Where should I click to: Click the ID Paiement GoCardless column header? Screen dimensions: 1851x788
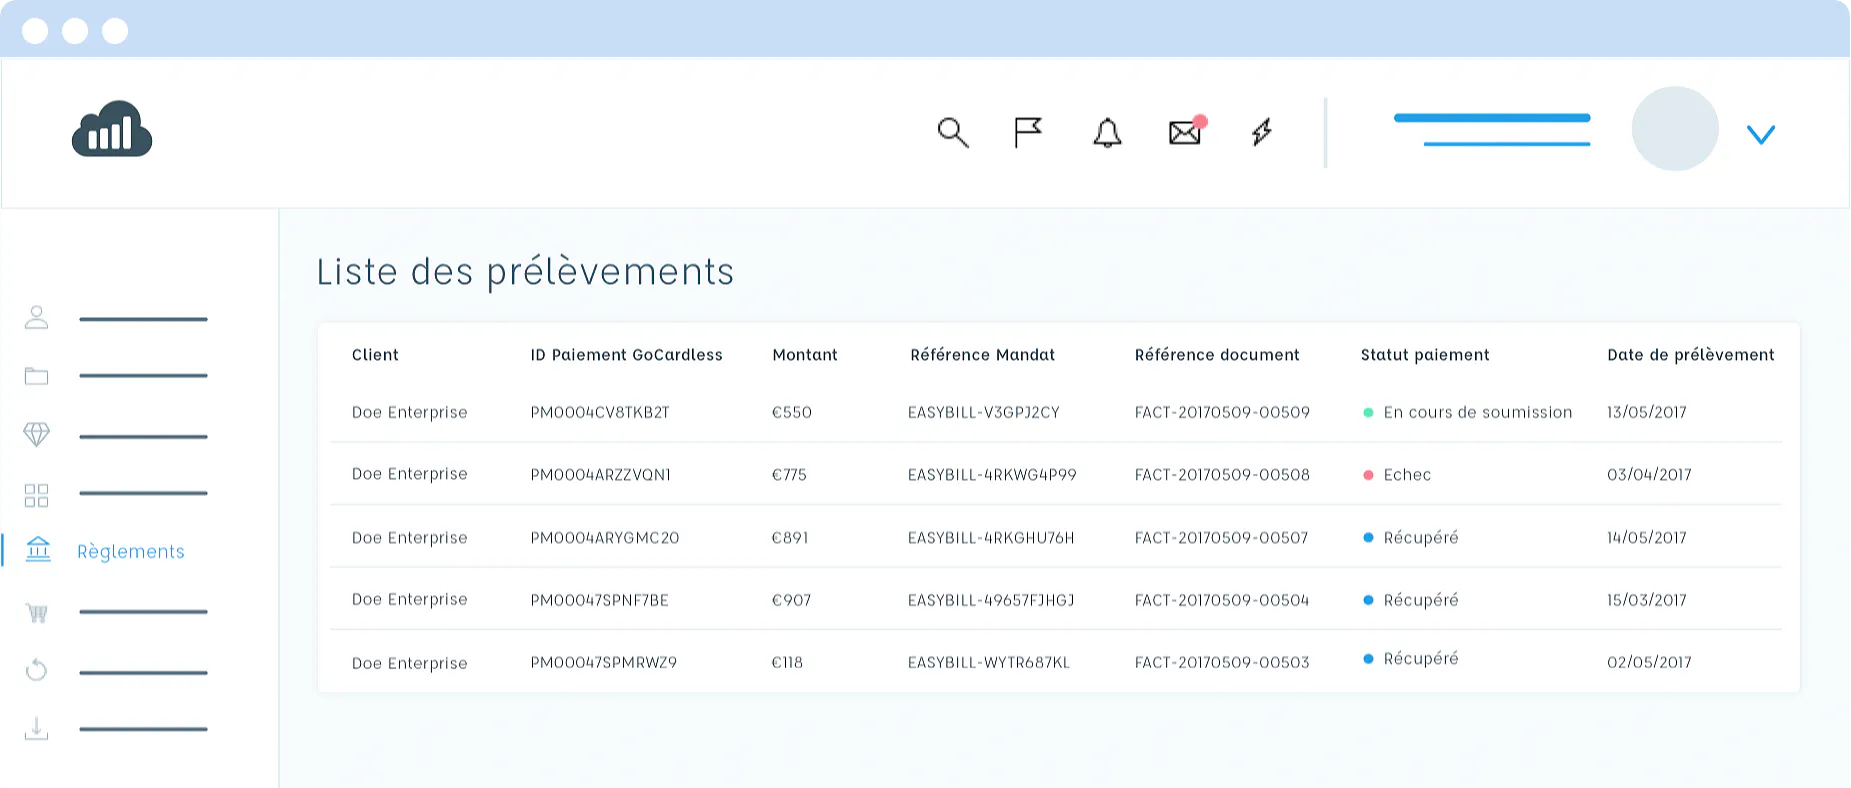point(626,355)
